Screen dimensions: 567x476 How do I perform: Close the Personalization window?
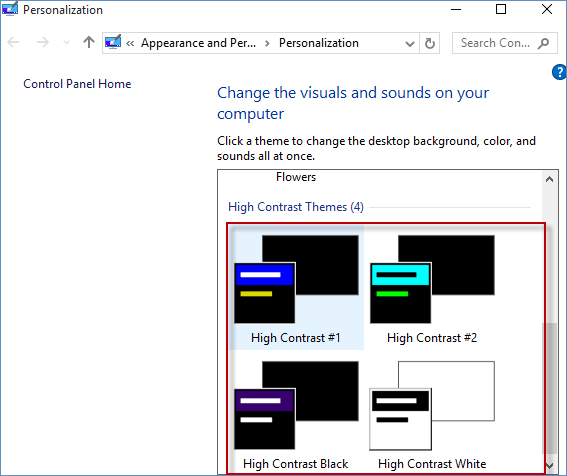point(547,9)
